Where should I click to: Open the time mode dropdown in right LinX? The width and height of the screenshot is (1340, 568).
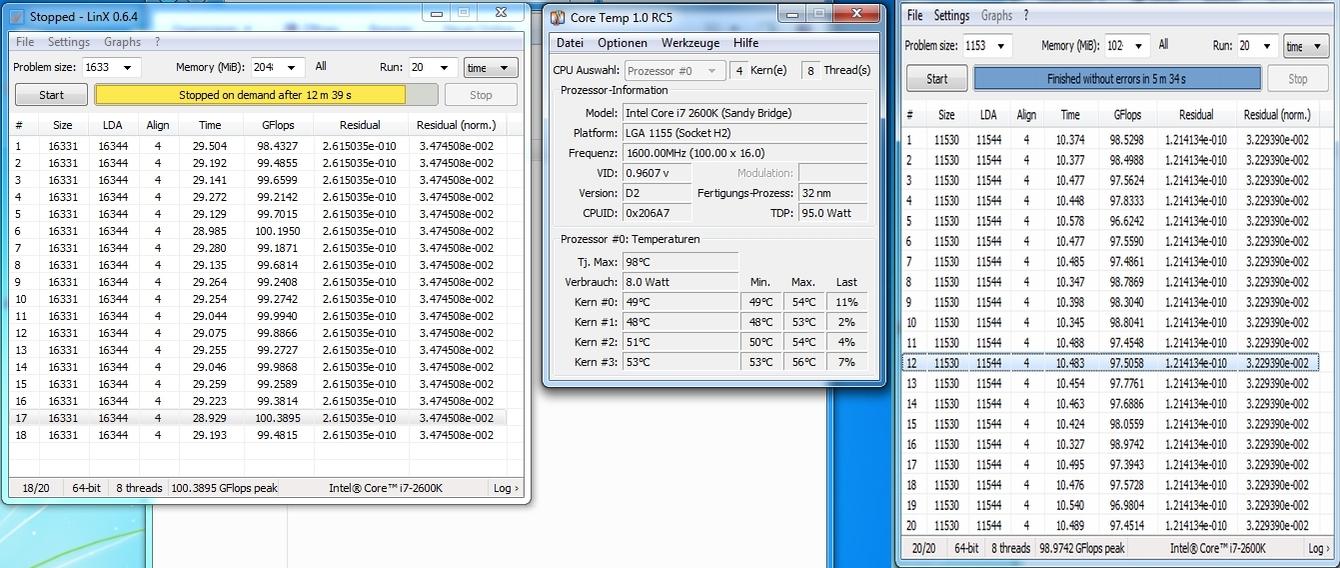(1306, 46)
